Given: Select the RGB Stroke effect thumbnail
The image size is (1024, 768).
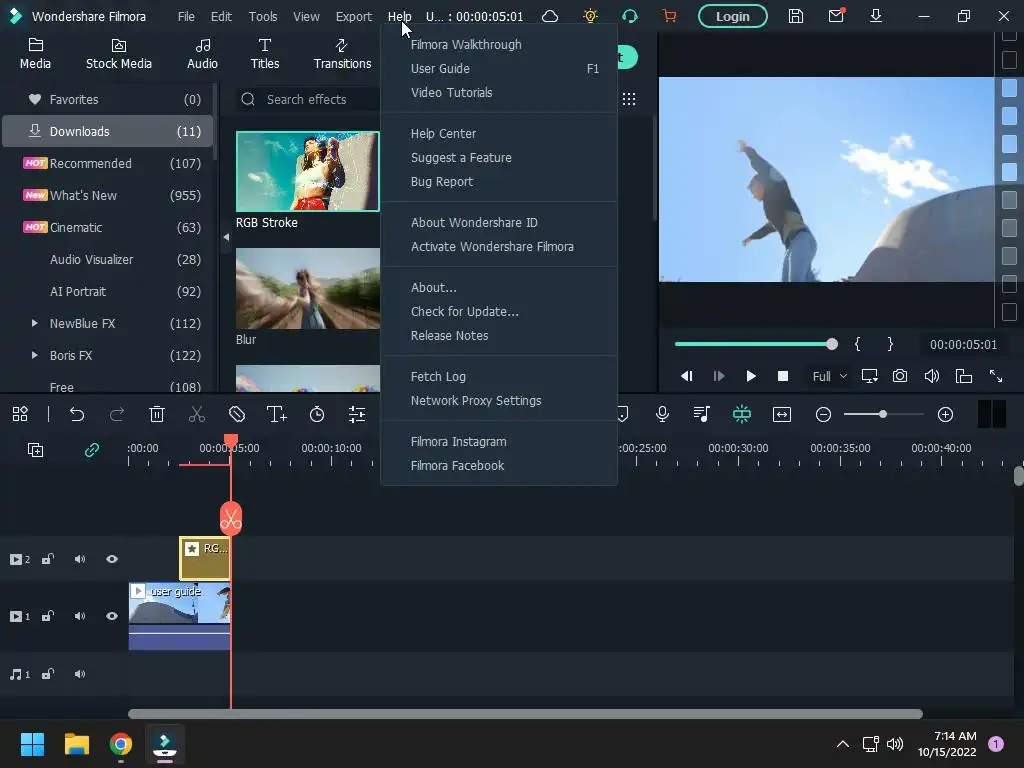Looking at the screenshot, I should (x=308, y=171).
